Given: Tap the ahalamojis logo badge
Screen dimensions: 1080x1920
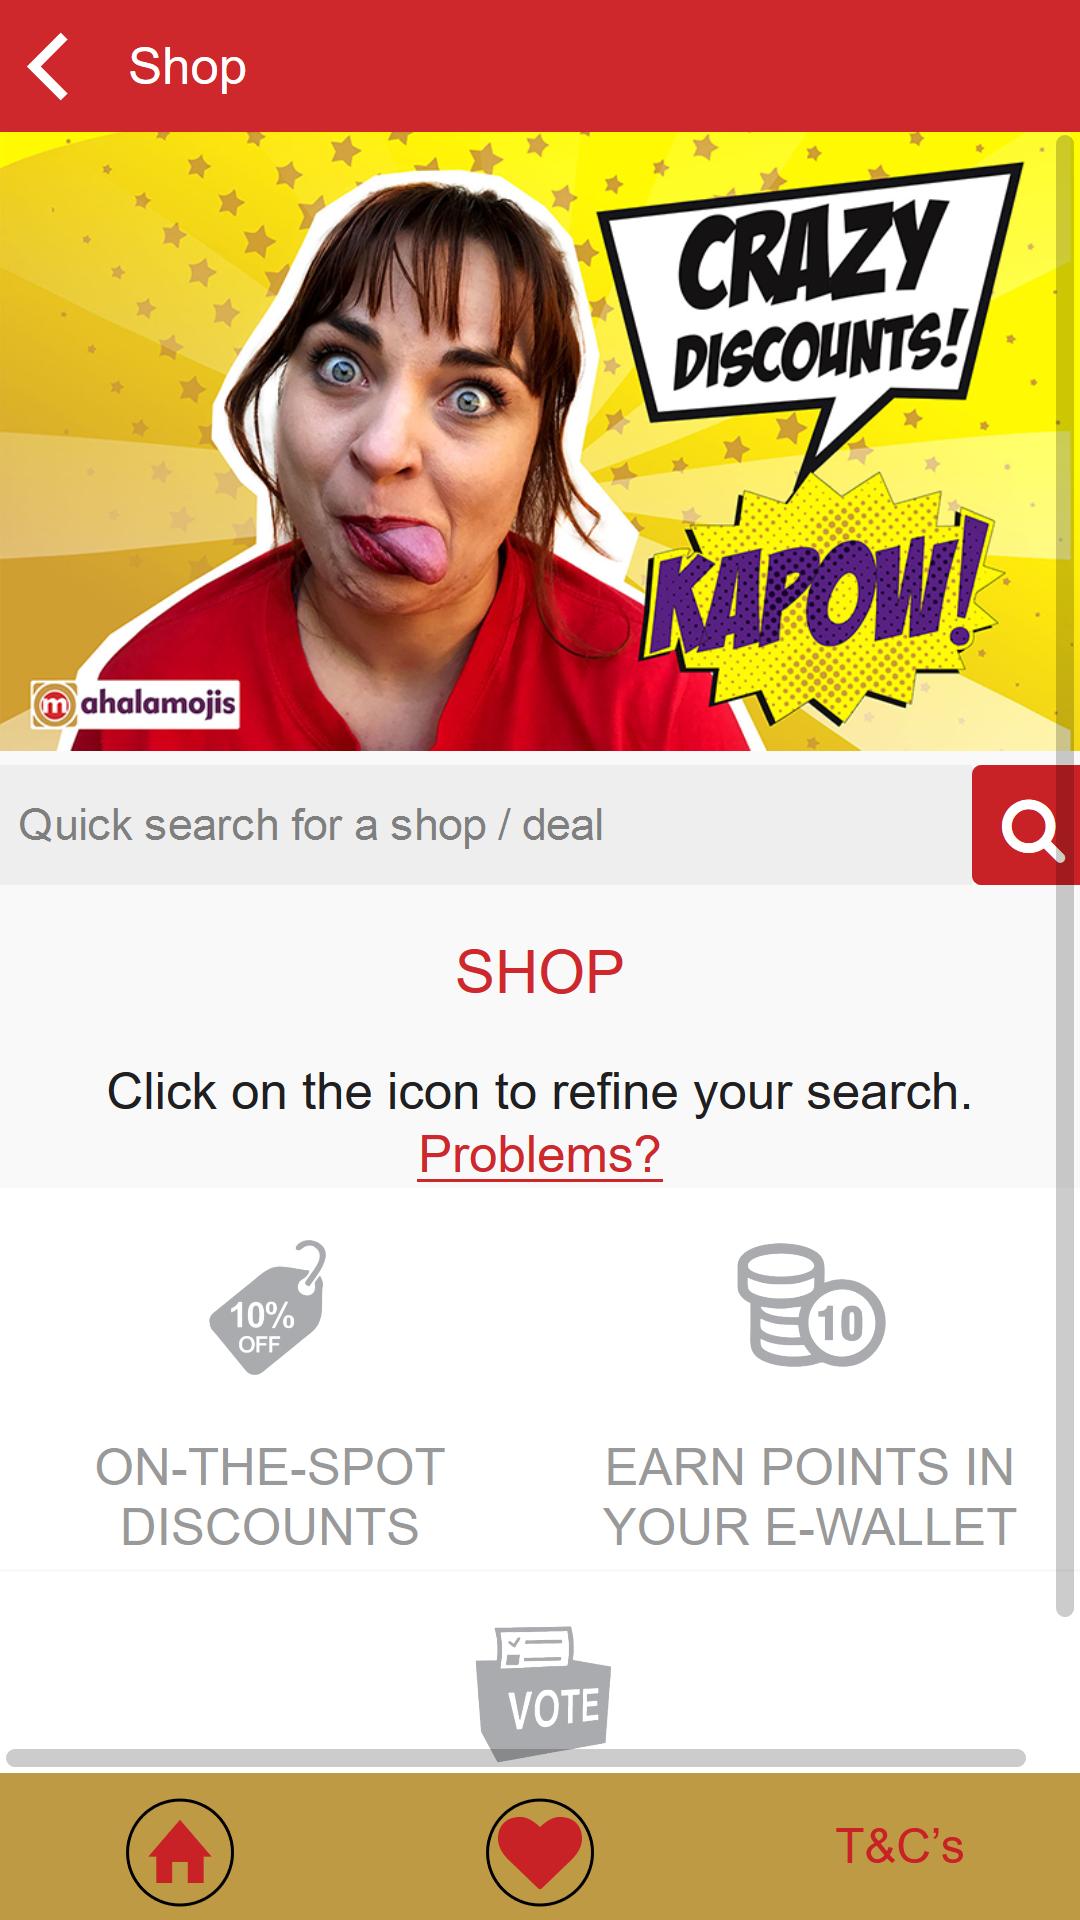Looking at the screenshot, I should pyautogui.click(x=135, y=704).
